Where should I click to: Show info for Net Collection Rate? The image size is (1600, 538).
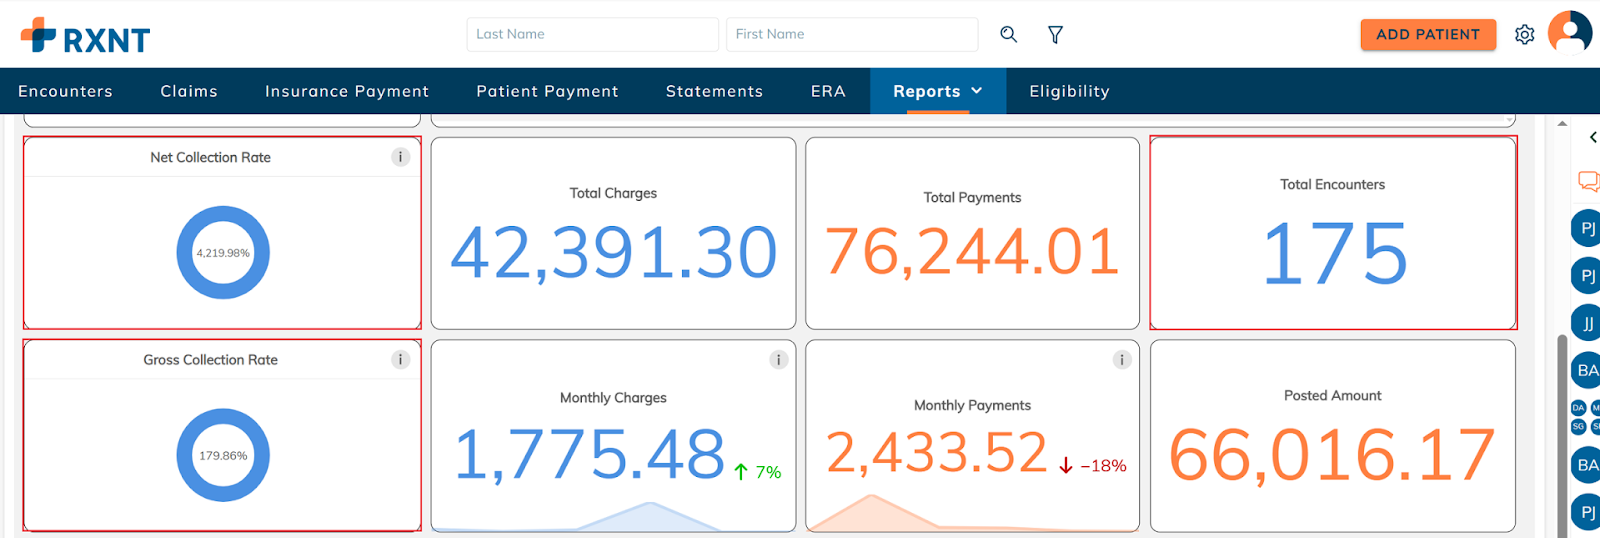coord(400,157)
